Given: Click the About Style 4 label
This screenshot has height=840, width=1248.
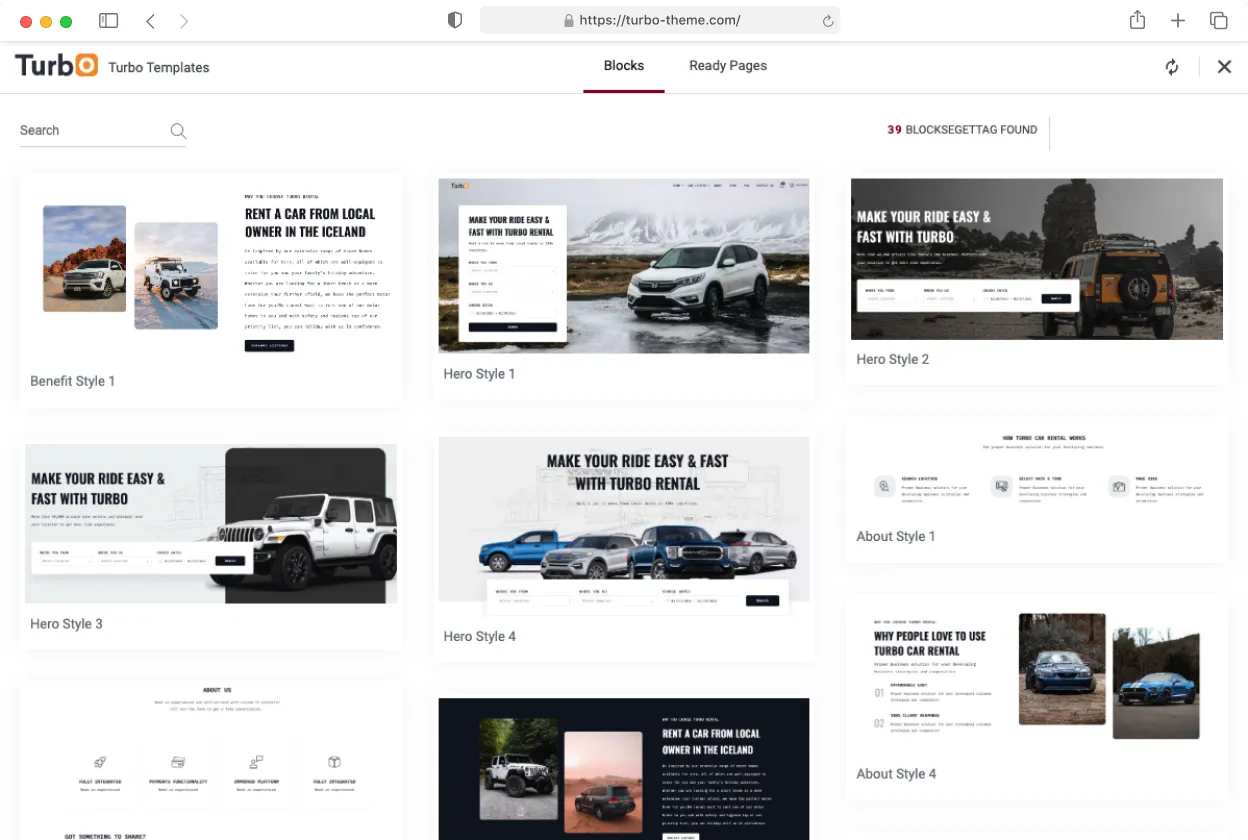Looking at the screenshot, I should (897, 774).
